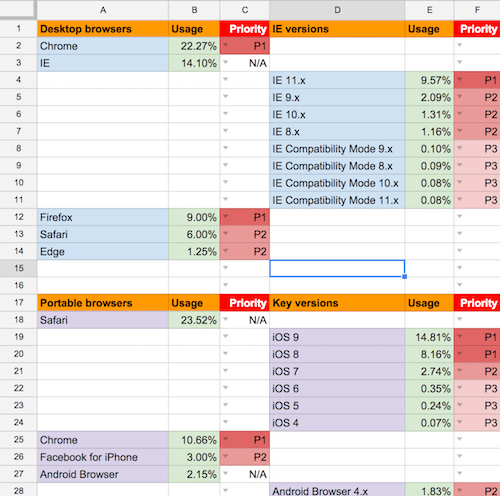Open priority dropdown for Chrome desktop row
Viewport: 500px width, 496px height.
click(x=226, y=45)
